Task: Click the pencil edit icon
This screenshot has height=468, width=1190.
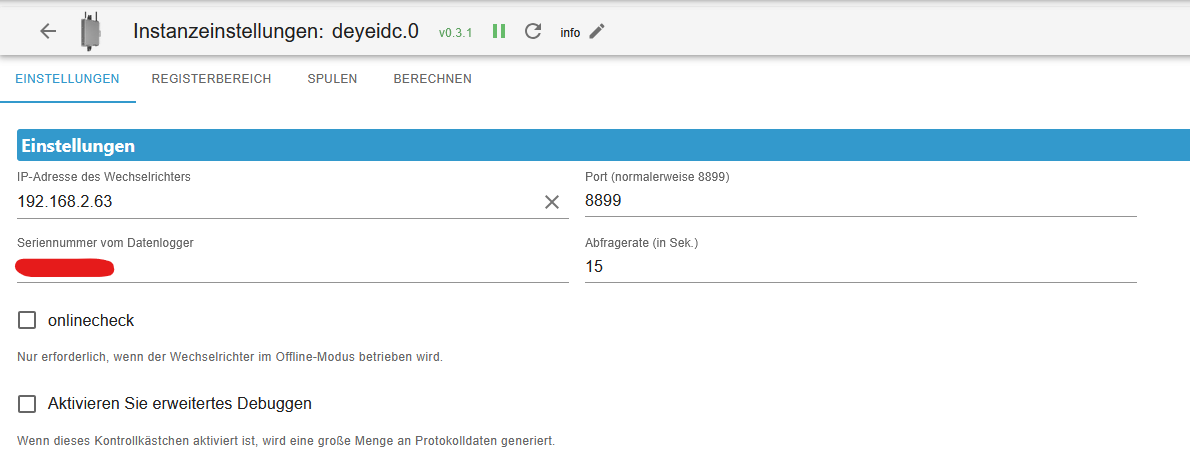Action: click(x=597, y=31)
